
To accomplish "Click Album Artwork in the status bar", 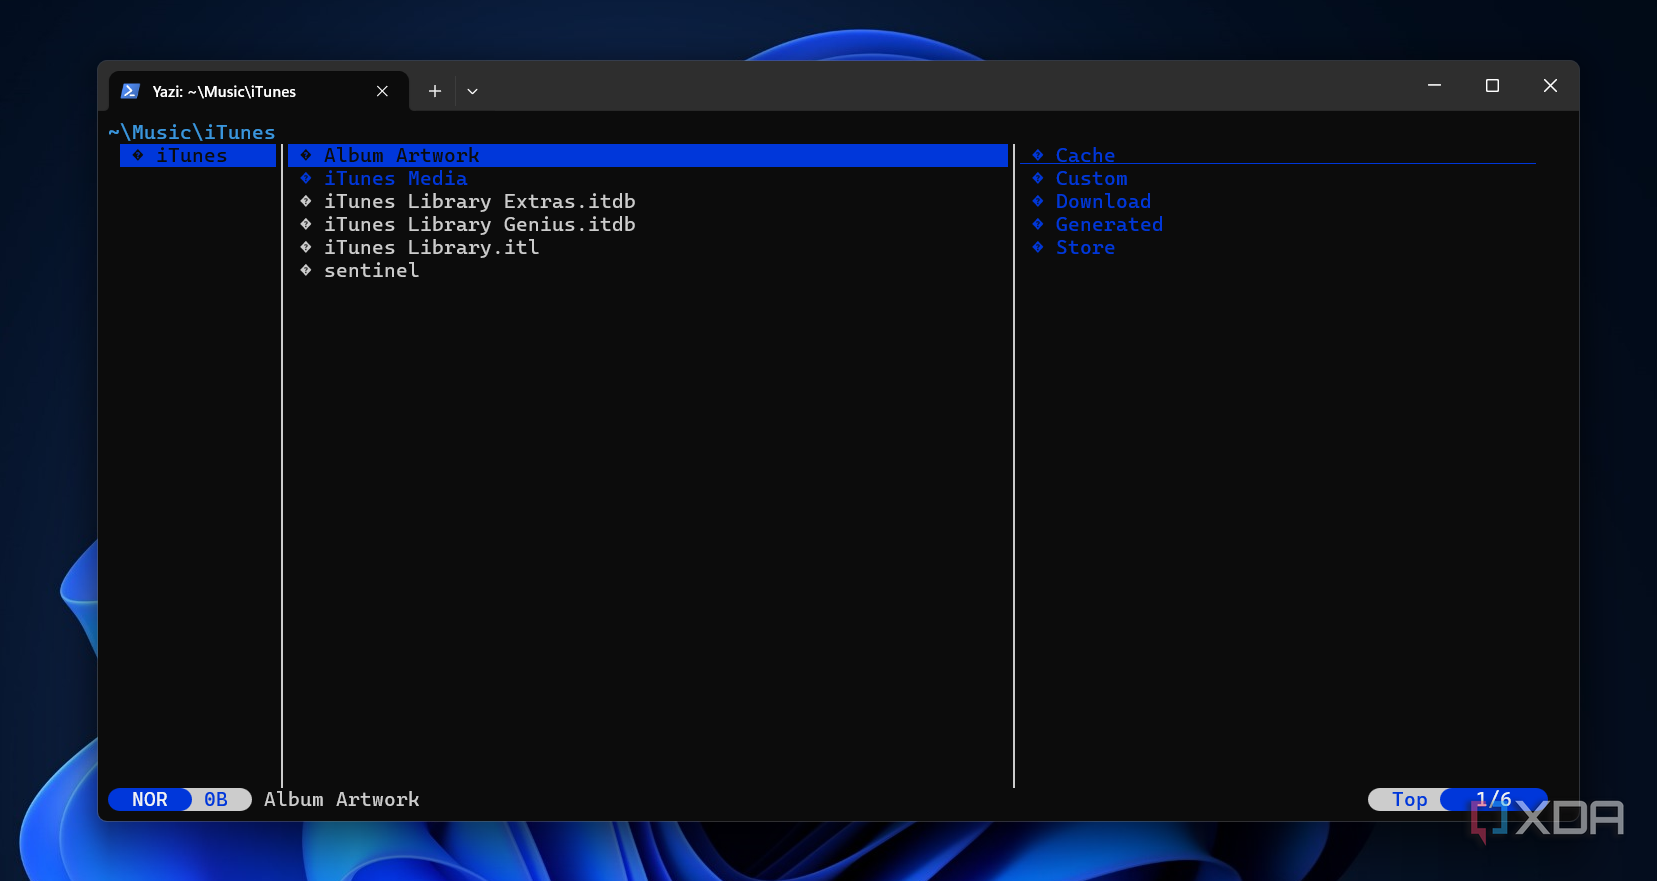I will [342, 799].
